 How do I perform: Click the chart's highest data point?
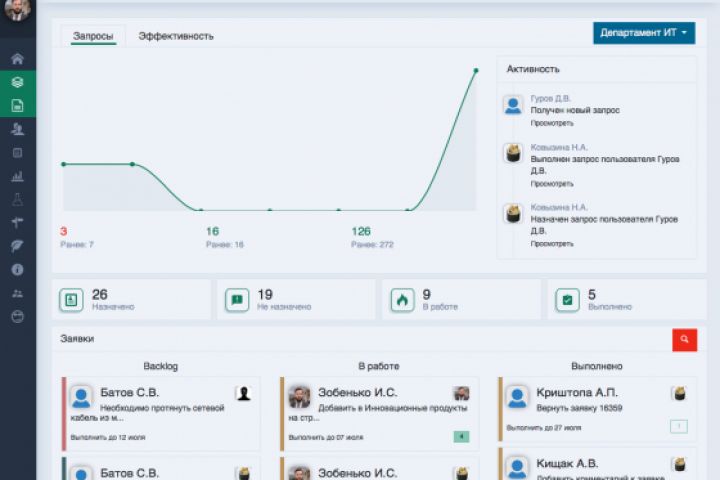[x=476, y=70]
